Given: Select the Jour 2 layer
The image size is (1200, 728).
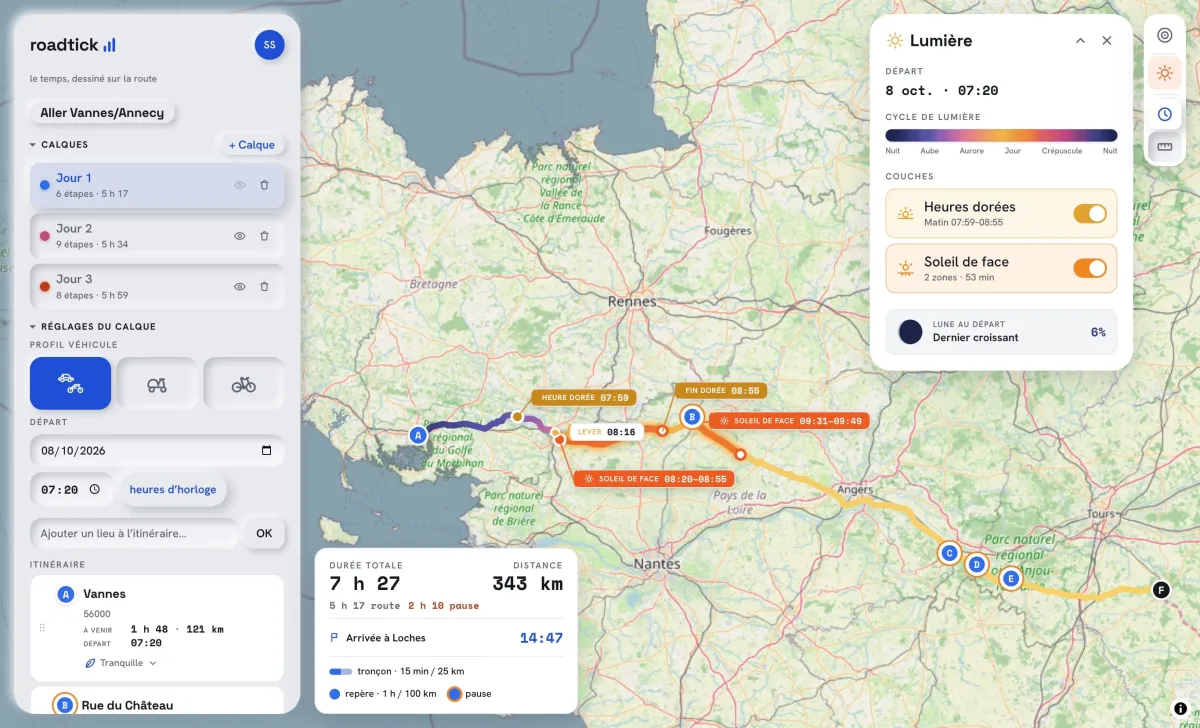Looking at the screenshot, I should click(157, 236).
